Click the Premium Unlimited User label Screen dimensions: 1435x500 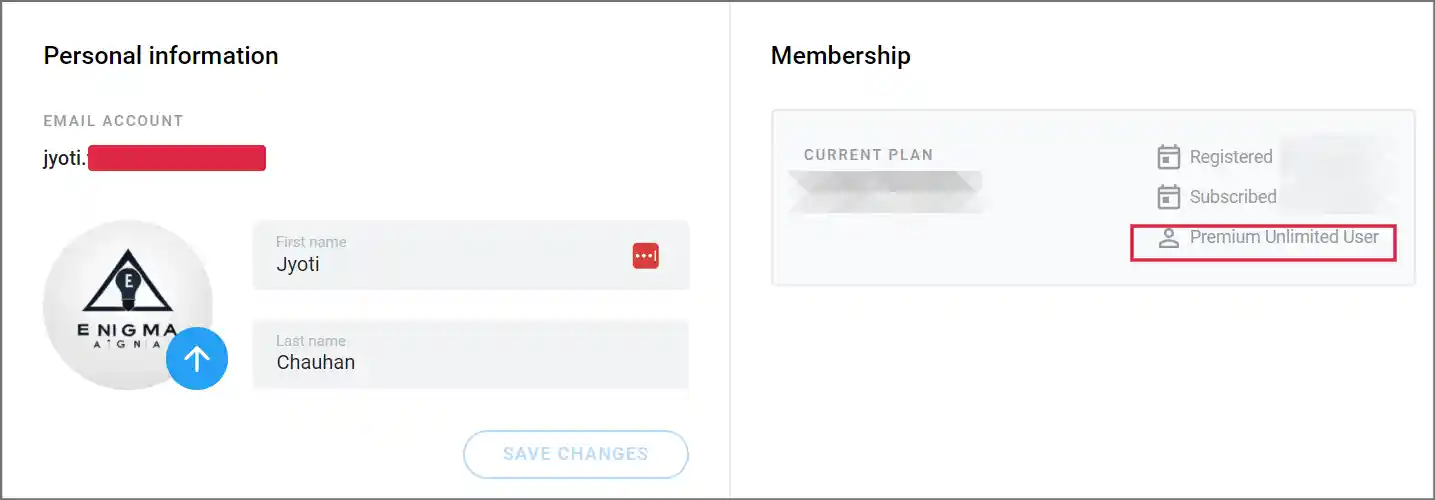pyautogui.click(x=1284, y=238)
